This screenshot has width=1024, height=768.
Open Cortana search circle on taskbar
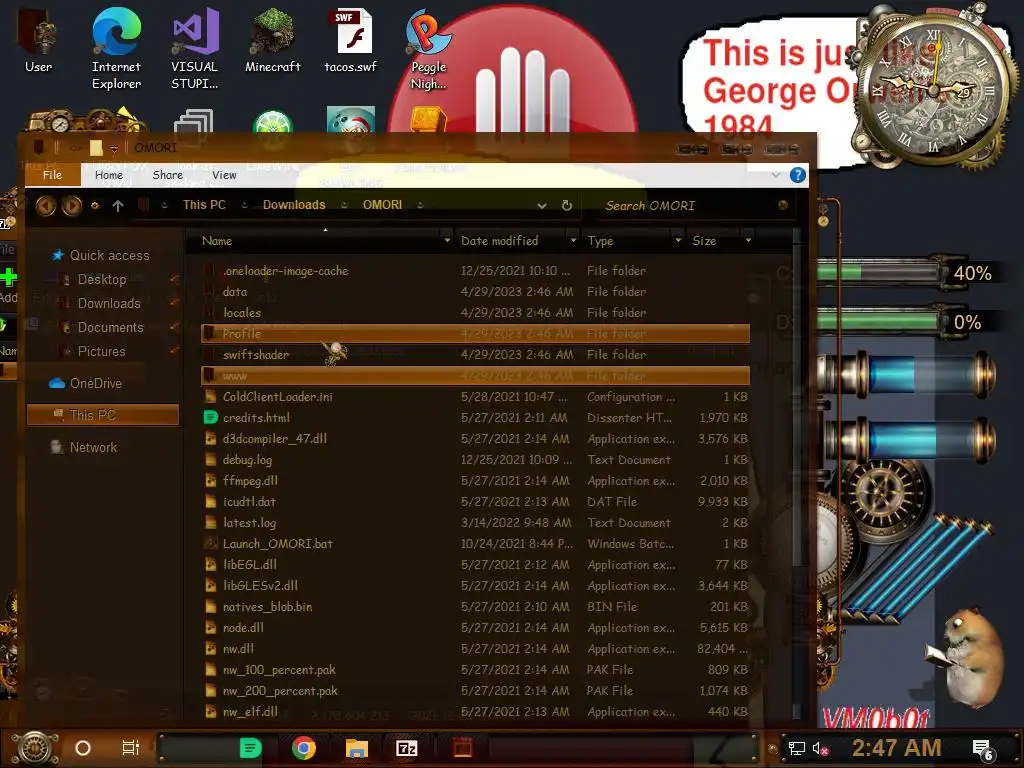click(x=83, y=748)
